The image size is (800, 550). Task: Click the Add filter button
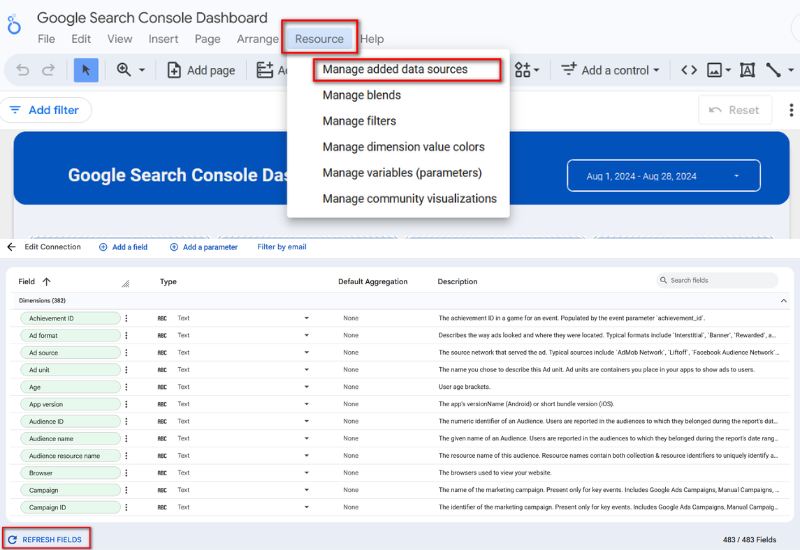click(x=45, y=110)
